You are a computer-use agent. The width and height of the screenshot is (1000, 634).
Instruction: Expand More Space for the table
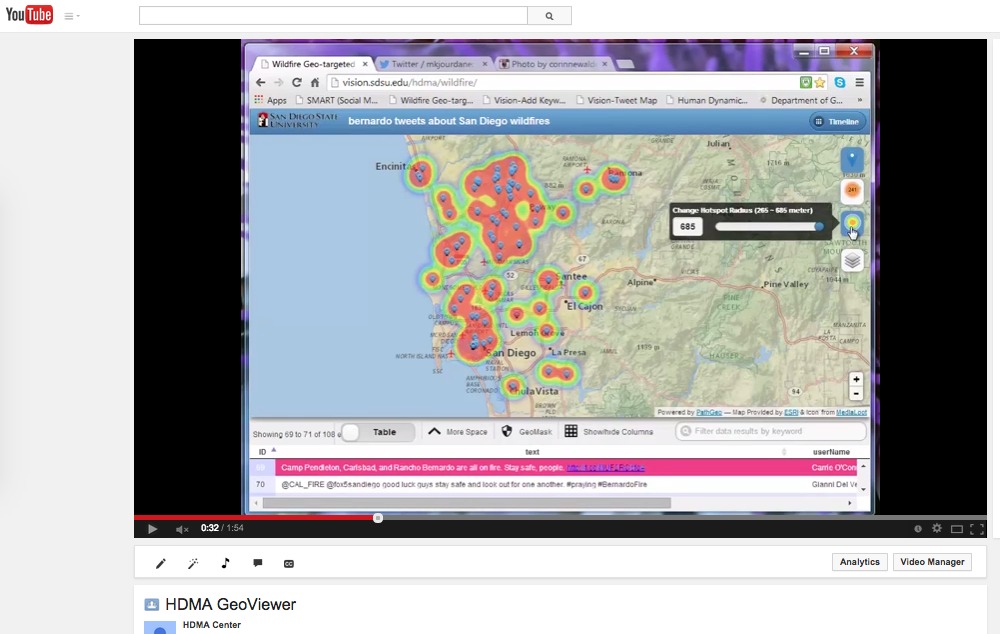(x=458, y=432)
